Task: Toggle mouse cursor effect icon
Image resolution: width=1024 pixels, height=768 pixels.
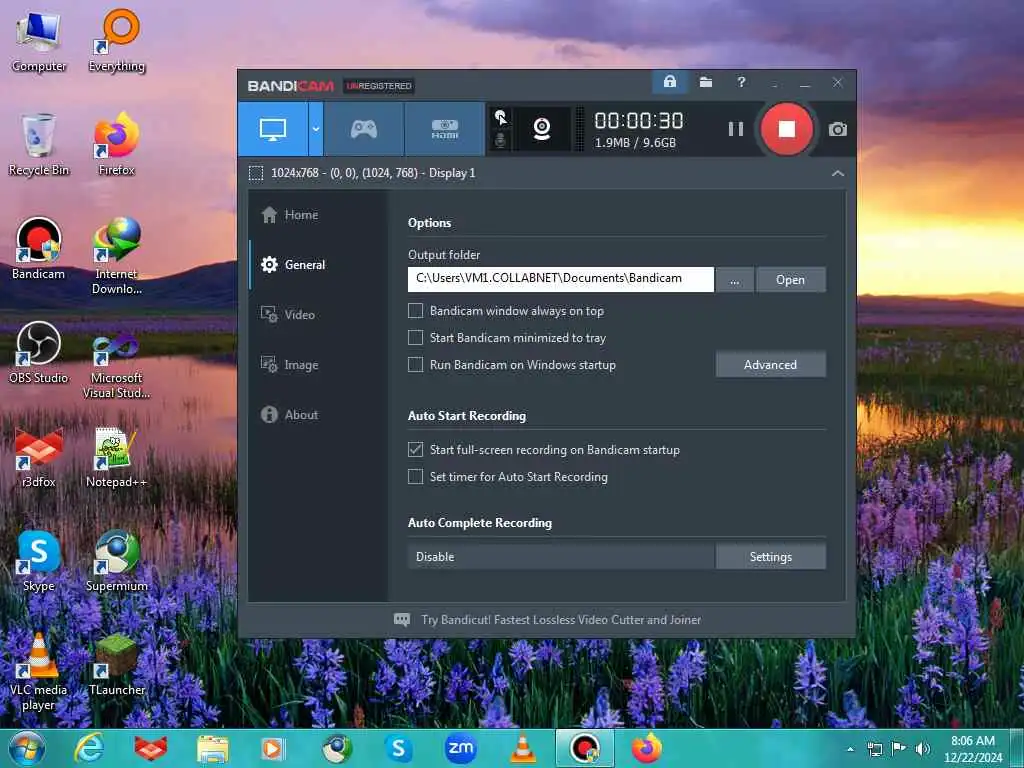Action: point(501,118)
